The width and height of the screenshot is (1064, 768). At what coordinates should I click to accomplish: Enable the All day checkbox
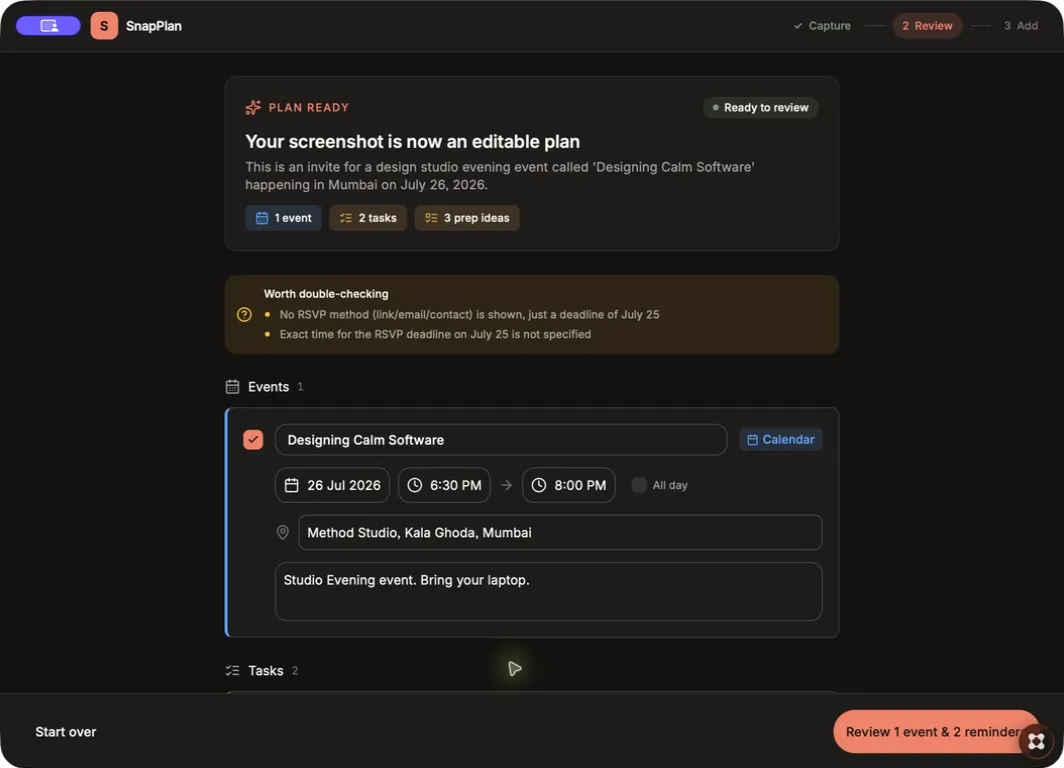point(639,485)
